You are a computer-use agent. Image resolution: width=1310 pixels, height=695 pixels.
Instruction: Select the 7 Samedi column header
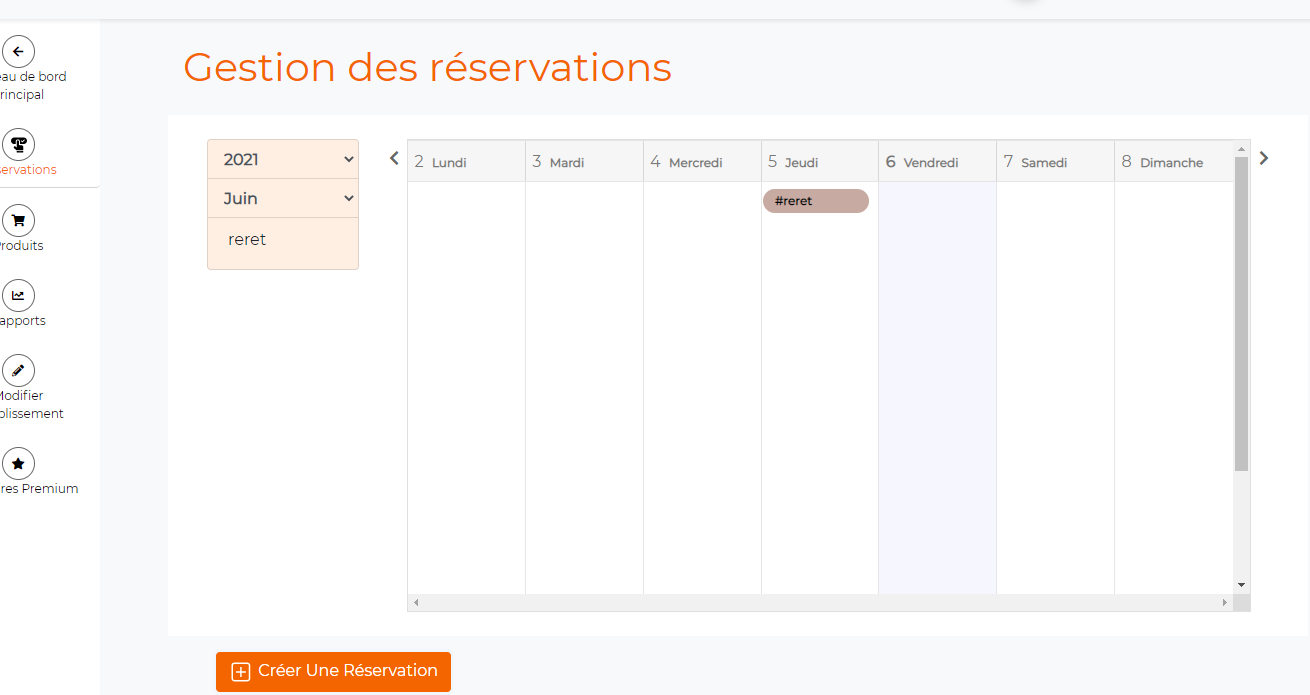coord(1055,162)
